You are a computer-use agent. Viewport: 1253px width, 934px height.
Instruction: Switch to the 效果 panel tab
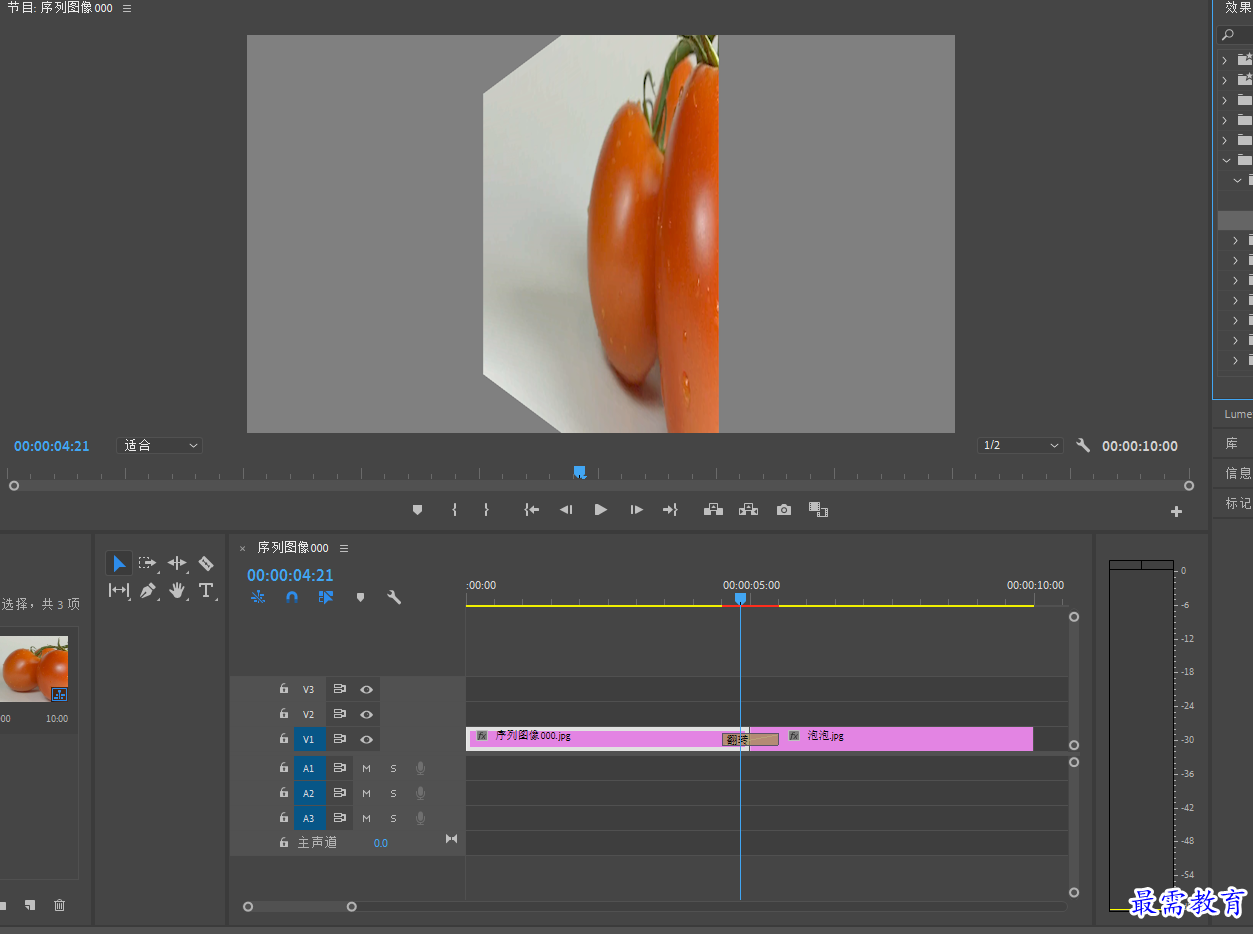(x=1238, y=8)
